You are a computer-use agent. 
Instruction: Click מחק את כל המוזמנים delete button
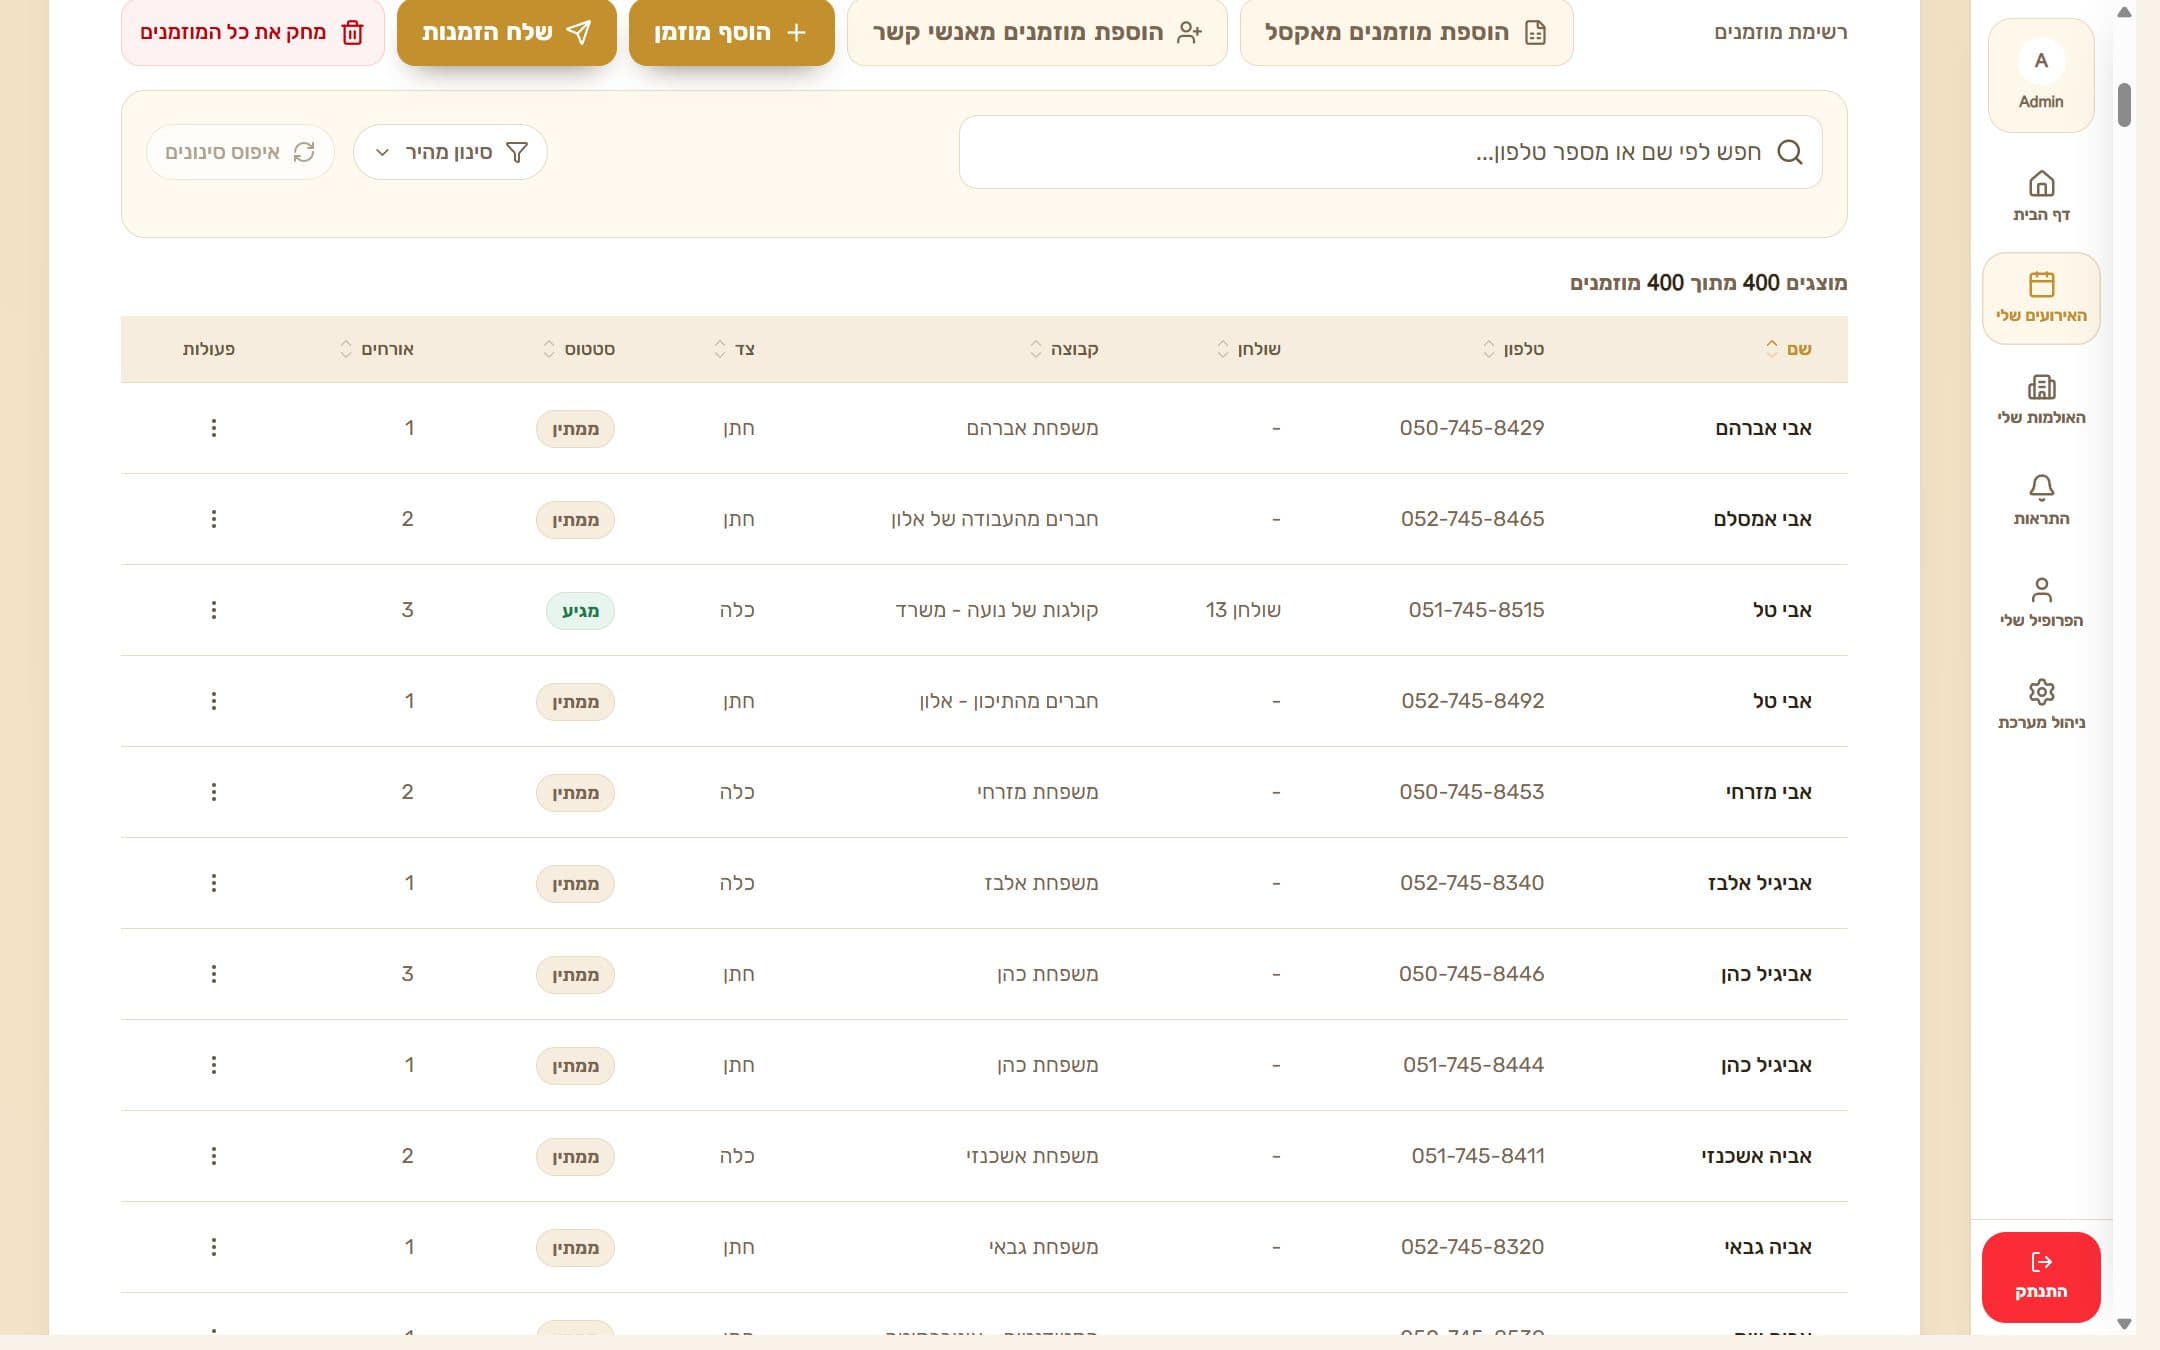click(x=252, y=32)
